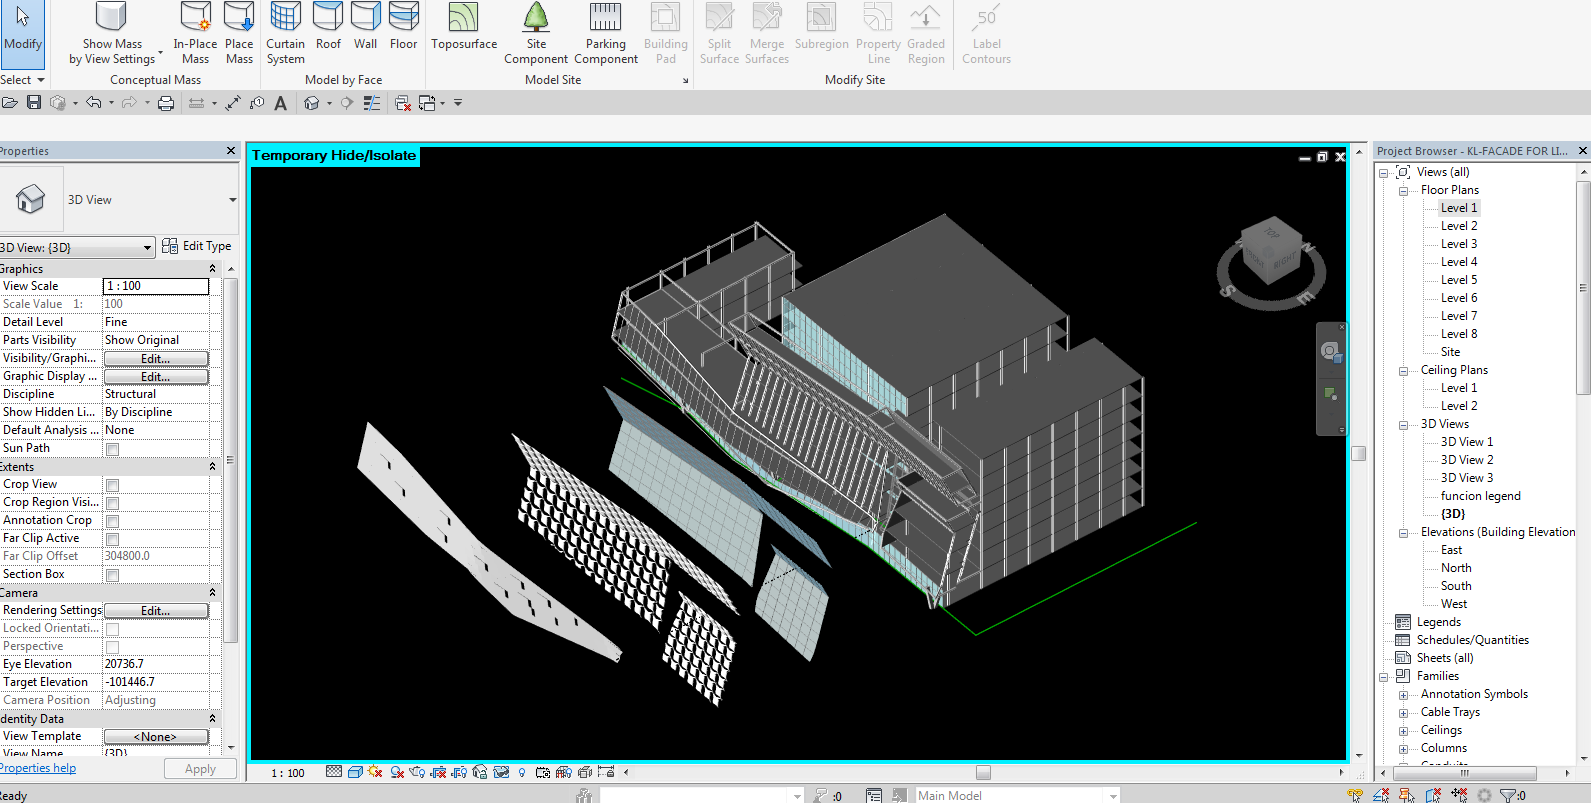Select the Floor by face tool
The width and height of the screenshot is (1591, 803).
click(x=403, y=27)
